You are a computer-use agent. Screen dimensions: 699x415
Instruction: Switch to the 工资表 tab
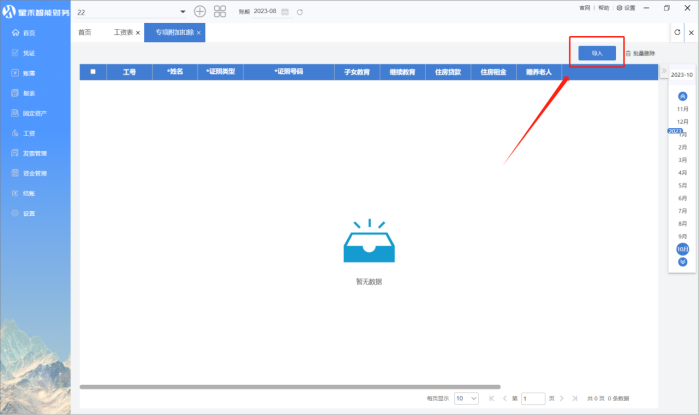click(124, 33)
